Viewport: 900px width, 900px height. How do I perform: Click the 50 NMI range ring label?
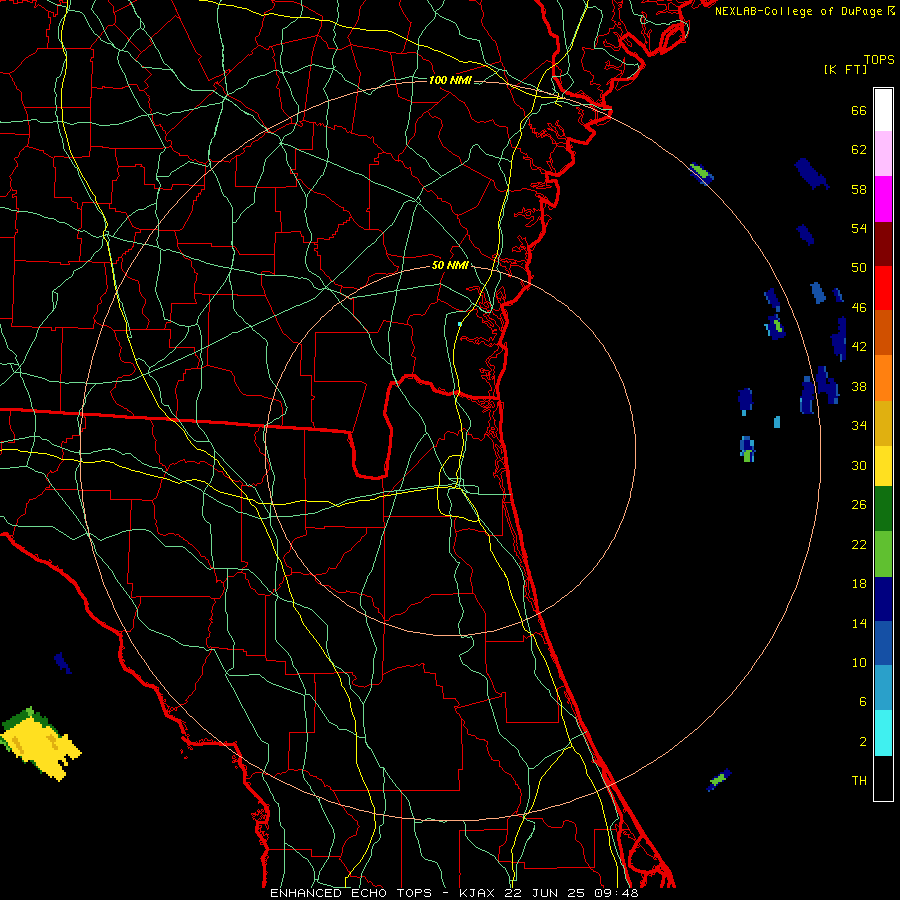tap(450, 265)
